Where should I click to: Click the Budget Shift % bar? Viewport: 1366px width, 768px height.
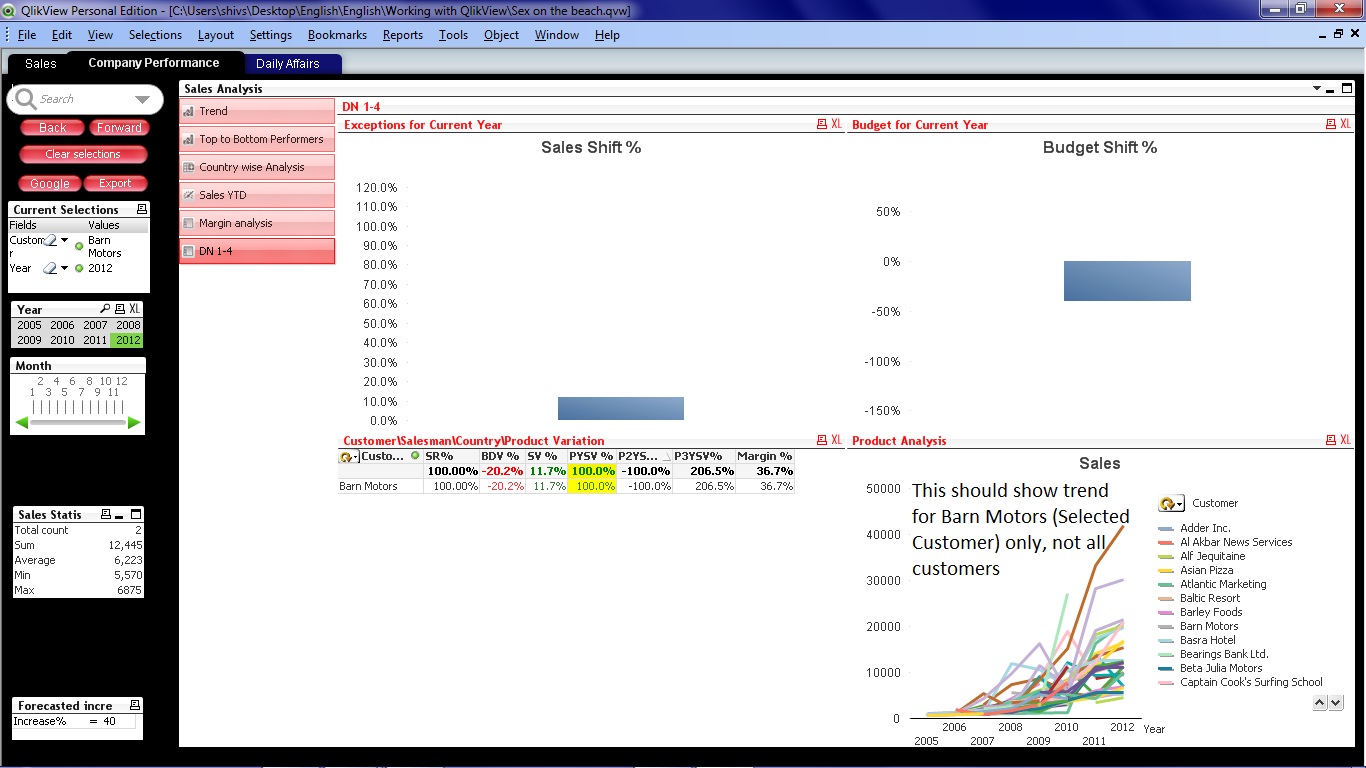point(1127,281)
